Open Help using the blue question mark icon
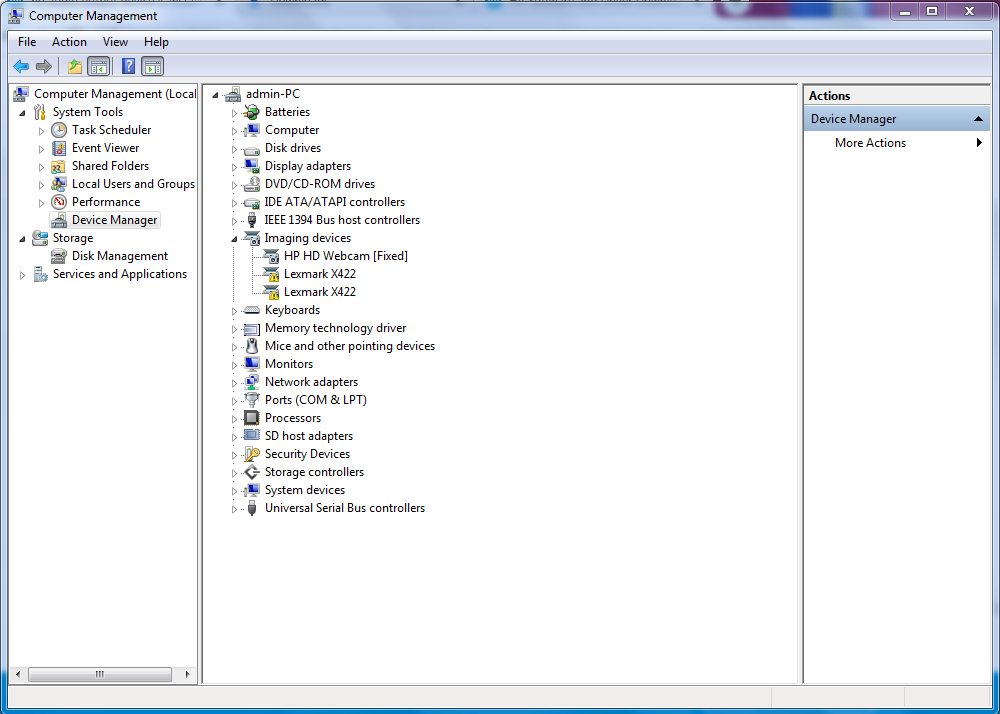1000x714 pixels. tap(127, 66)
